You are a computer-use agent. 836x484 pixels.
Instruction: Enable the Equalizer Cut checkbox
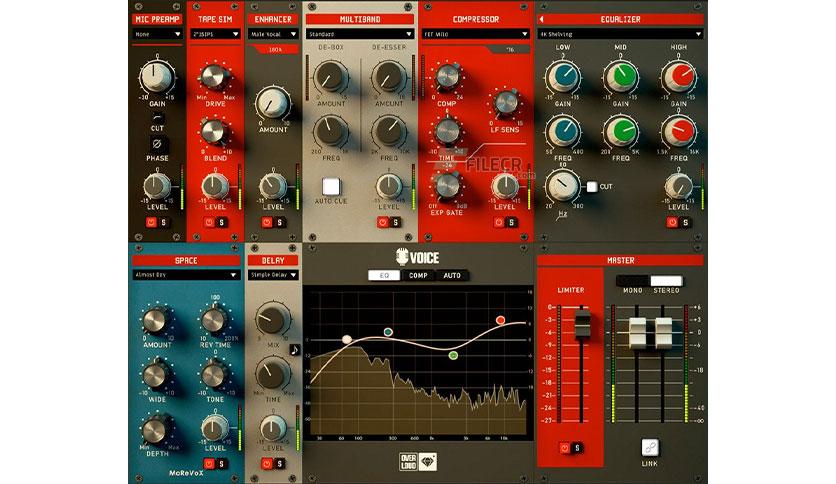(592, 187)
